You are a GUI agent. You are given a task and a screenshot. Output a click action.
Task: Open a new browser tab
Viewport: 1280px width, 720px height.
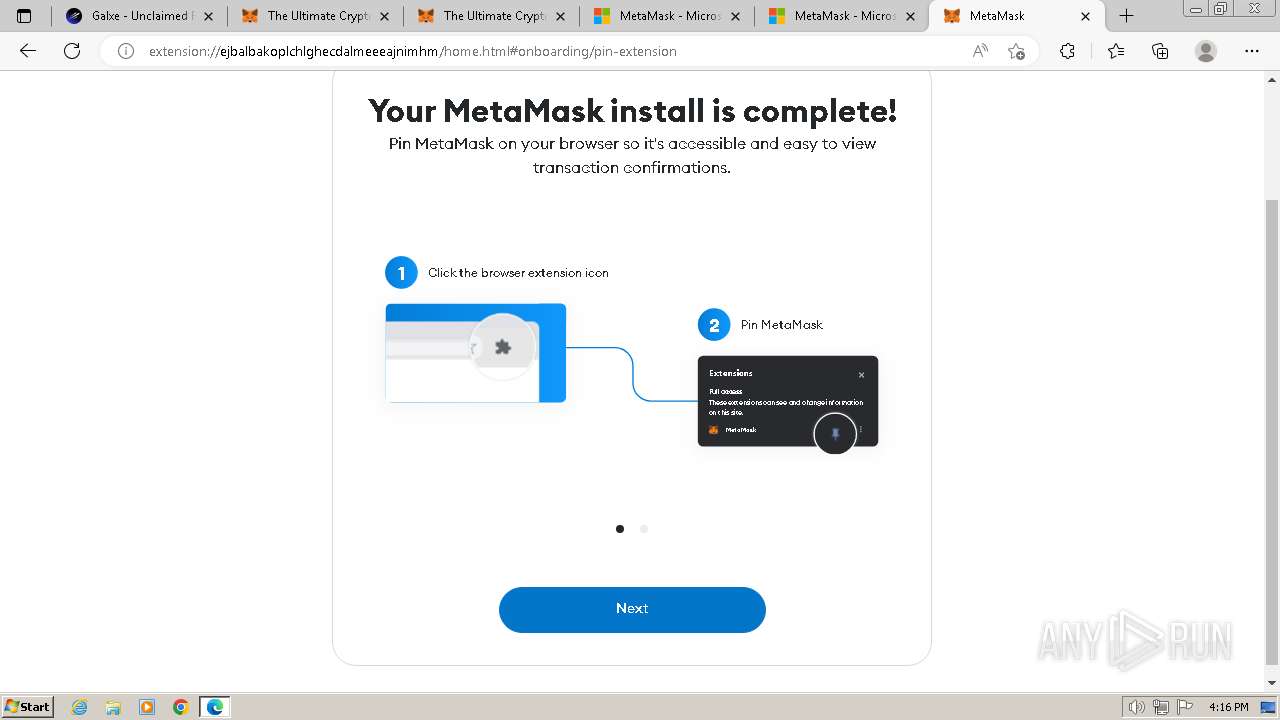1126,16
